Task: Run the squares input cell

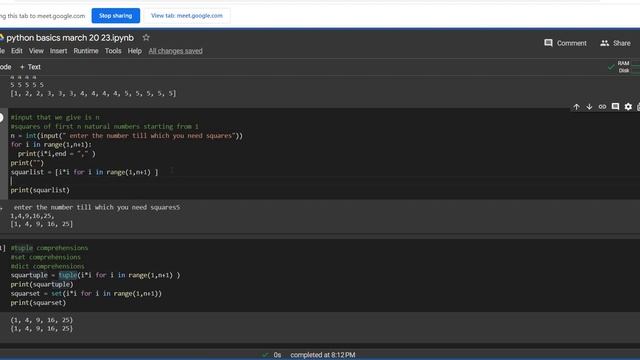Action: (1, 118)
